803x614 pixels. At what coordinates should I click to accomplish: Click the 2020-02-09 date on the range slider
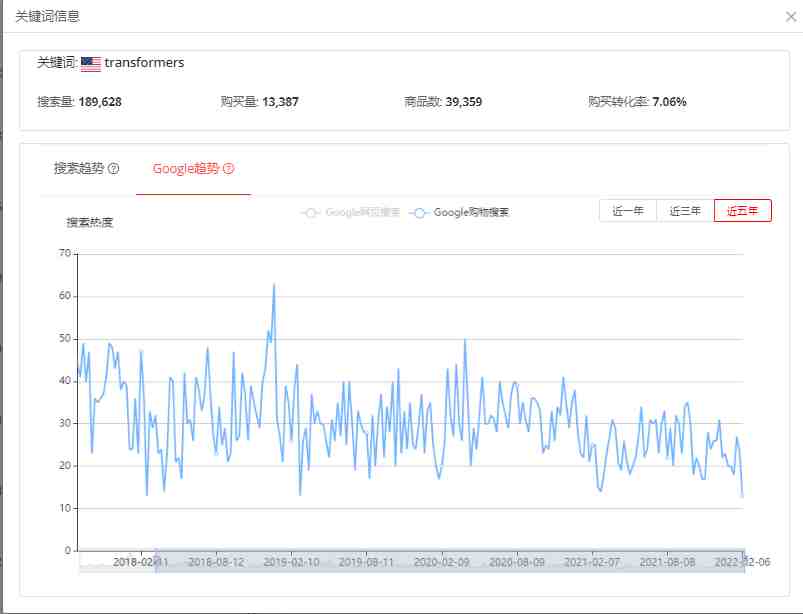point(441,562)
